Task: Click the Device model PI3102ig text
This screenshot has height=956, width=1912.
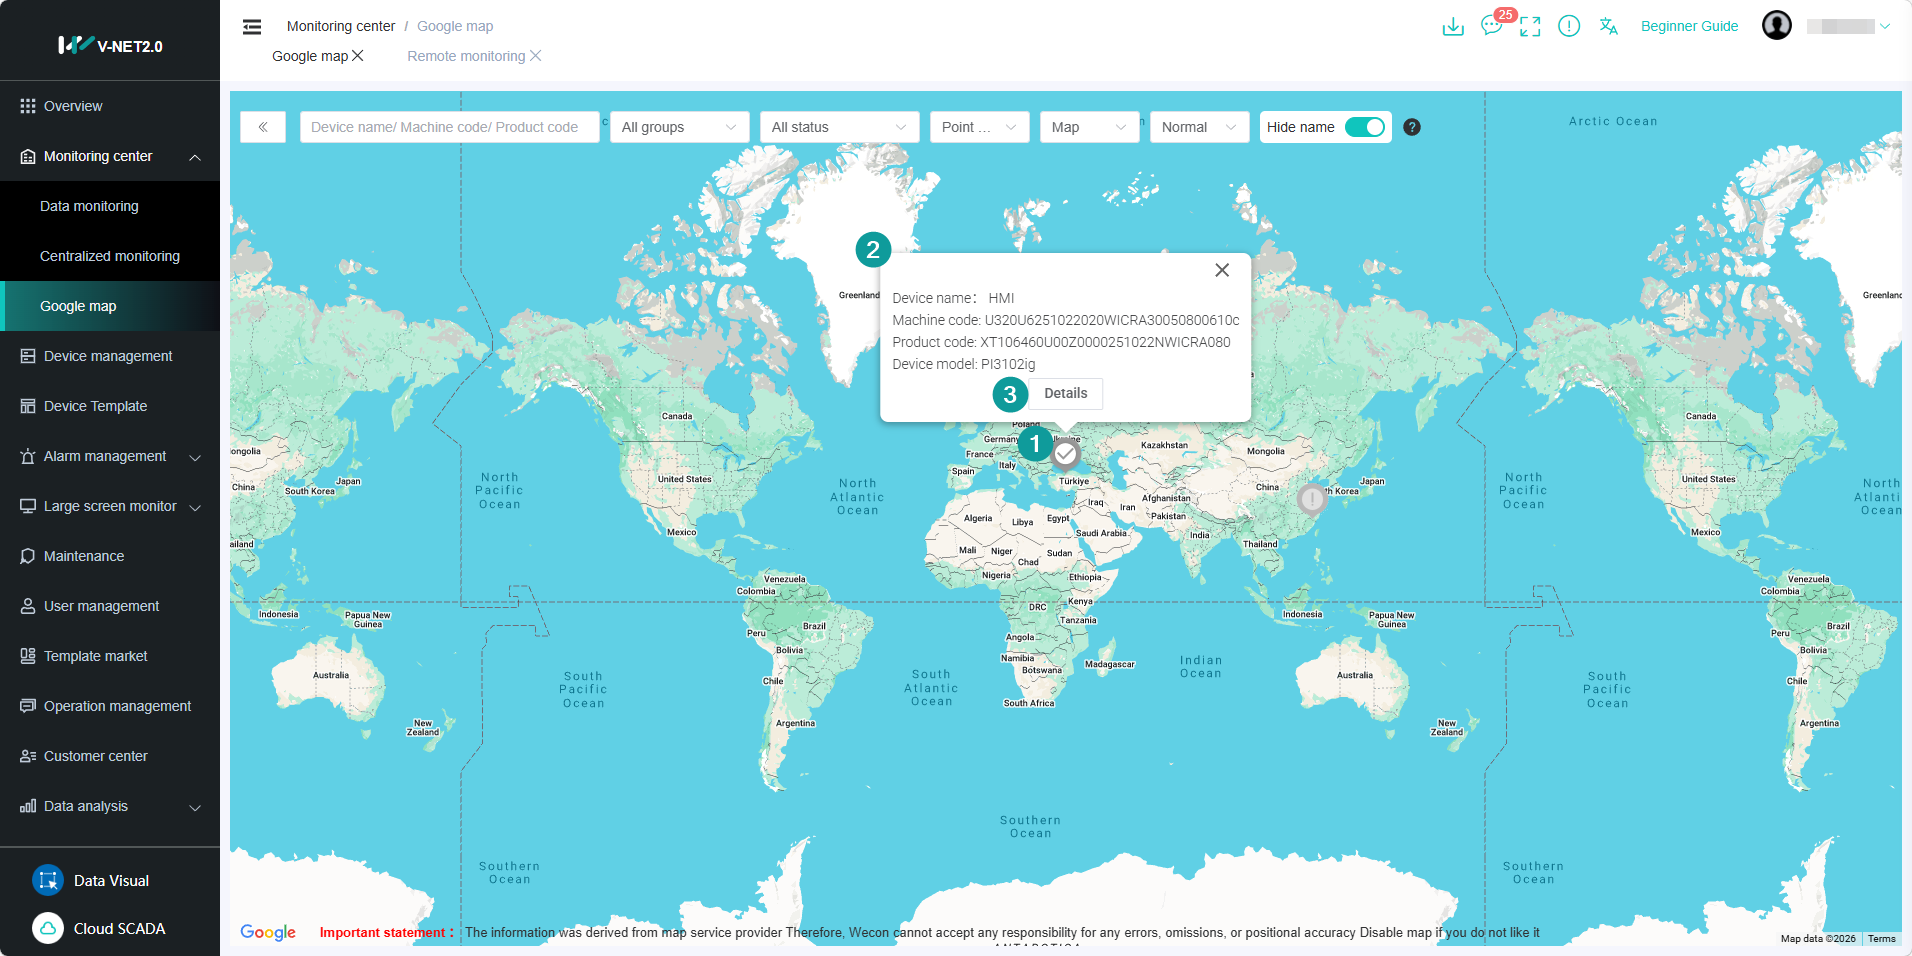Action: tap(964, 364)
